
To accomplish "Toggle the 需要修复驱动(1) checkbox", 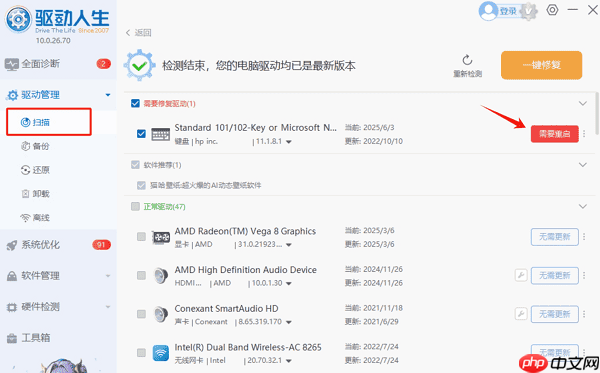I will click(135, 103).
